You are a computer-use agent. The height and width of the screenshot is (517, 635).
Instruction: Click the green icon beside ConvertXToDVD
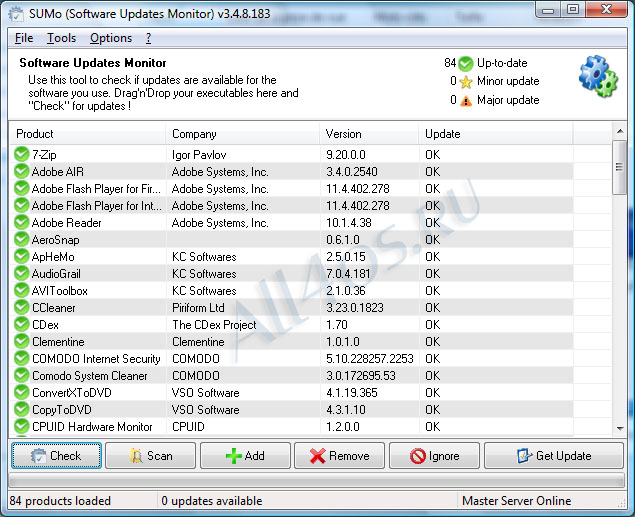[x=21, y=392]
